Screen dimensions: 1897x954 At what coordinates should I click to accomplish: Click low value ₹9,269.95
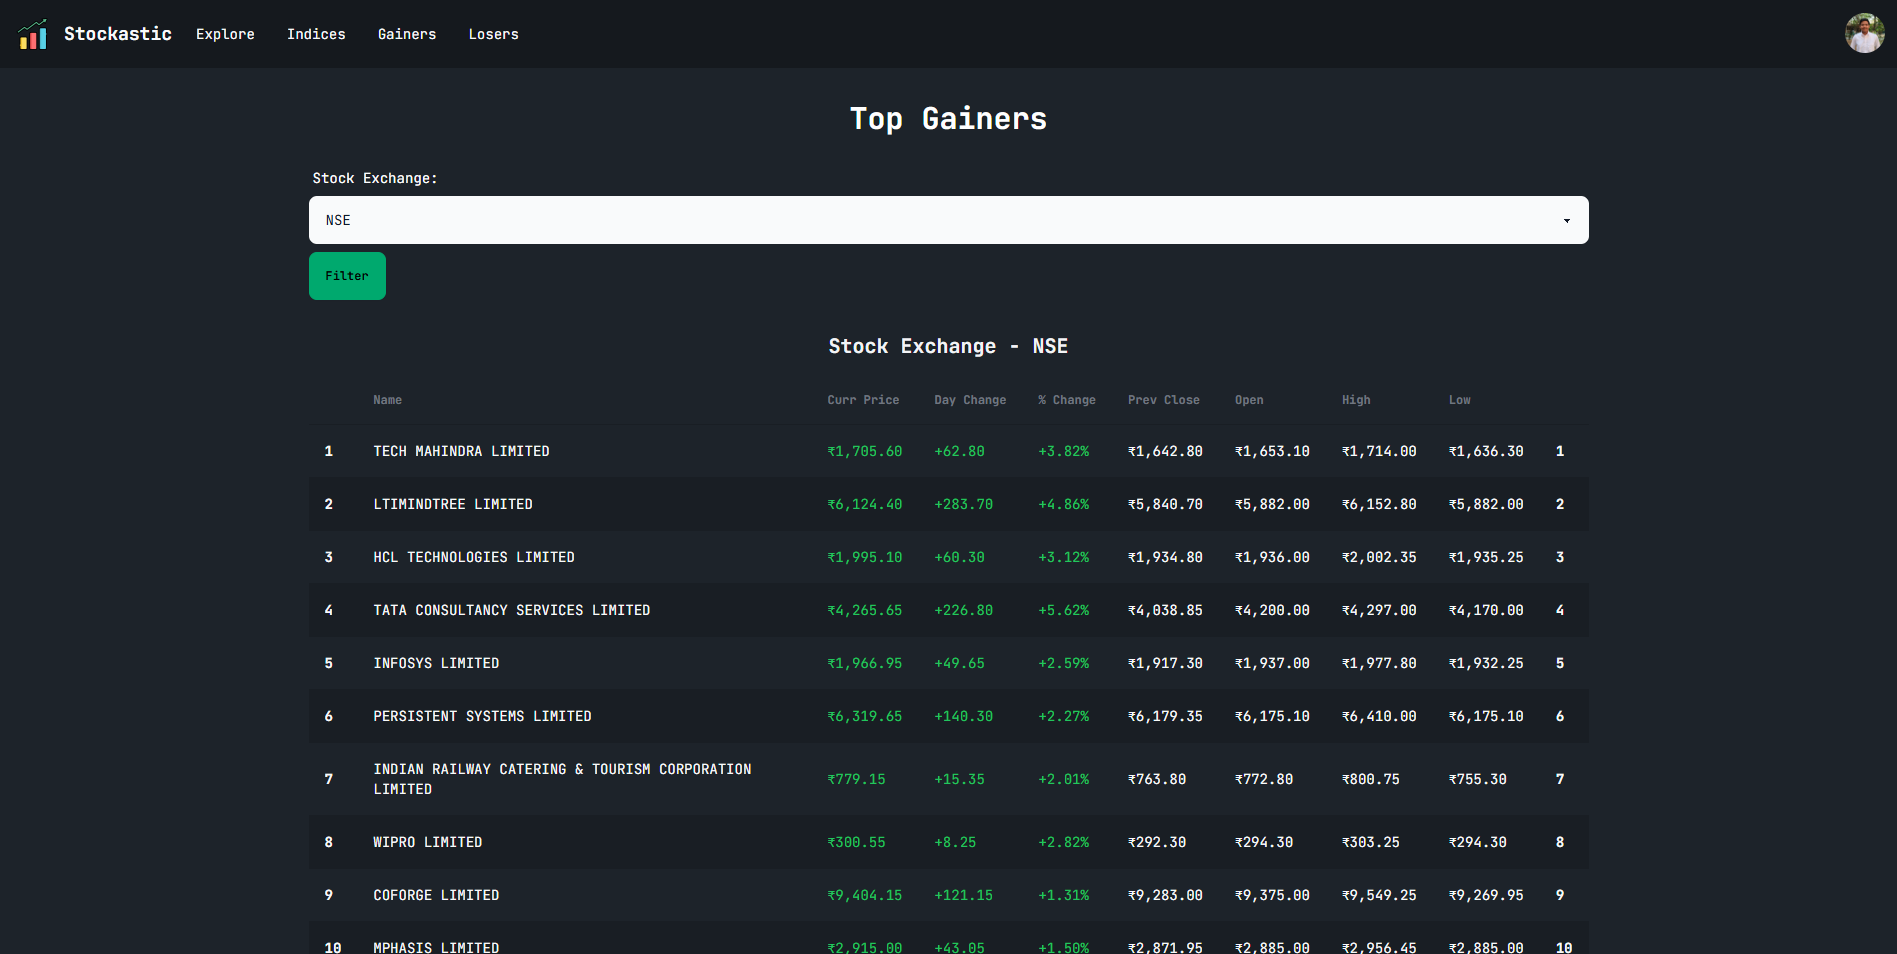1487,895
